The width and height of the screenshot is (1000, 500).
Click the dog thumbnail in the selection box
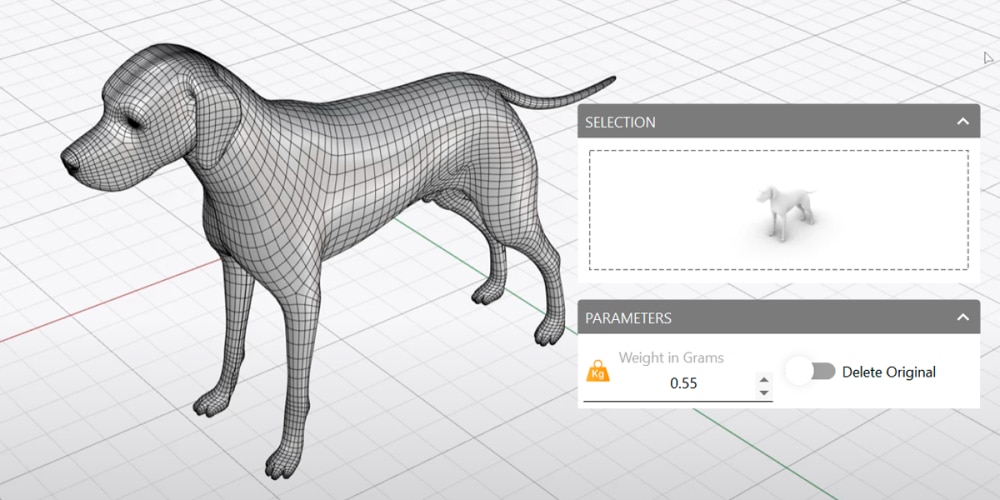782,211
